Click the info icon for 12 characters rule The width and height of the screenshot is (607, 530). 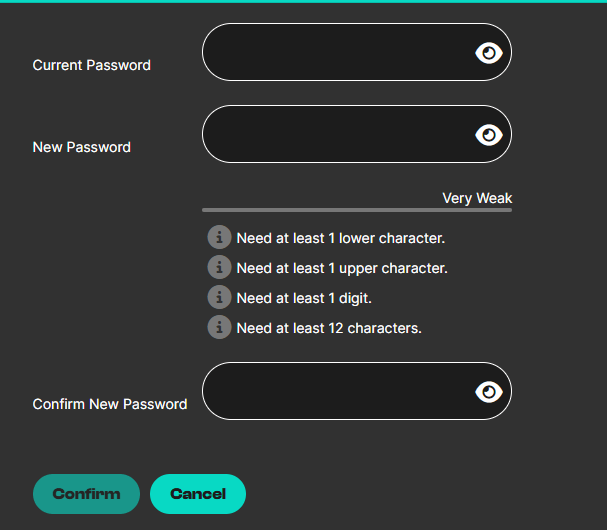point(219,327)
